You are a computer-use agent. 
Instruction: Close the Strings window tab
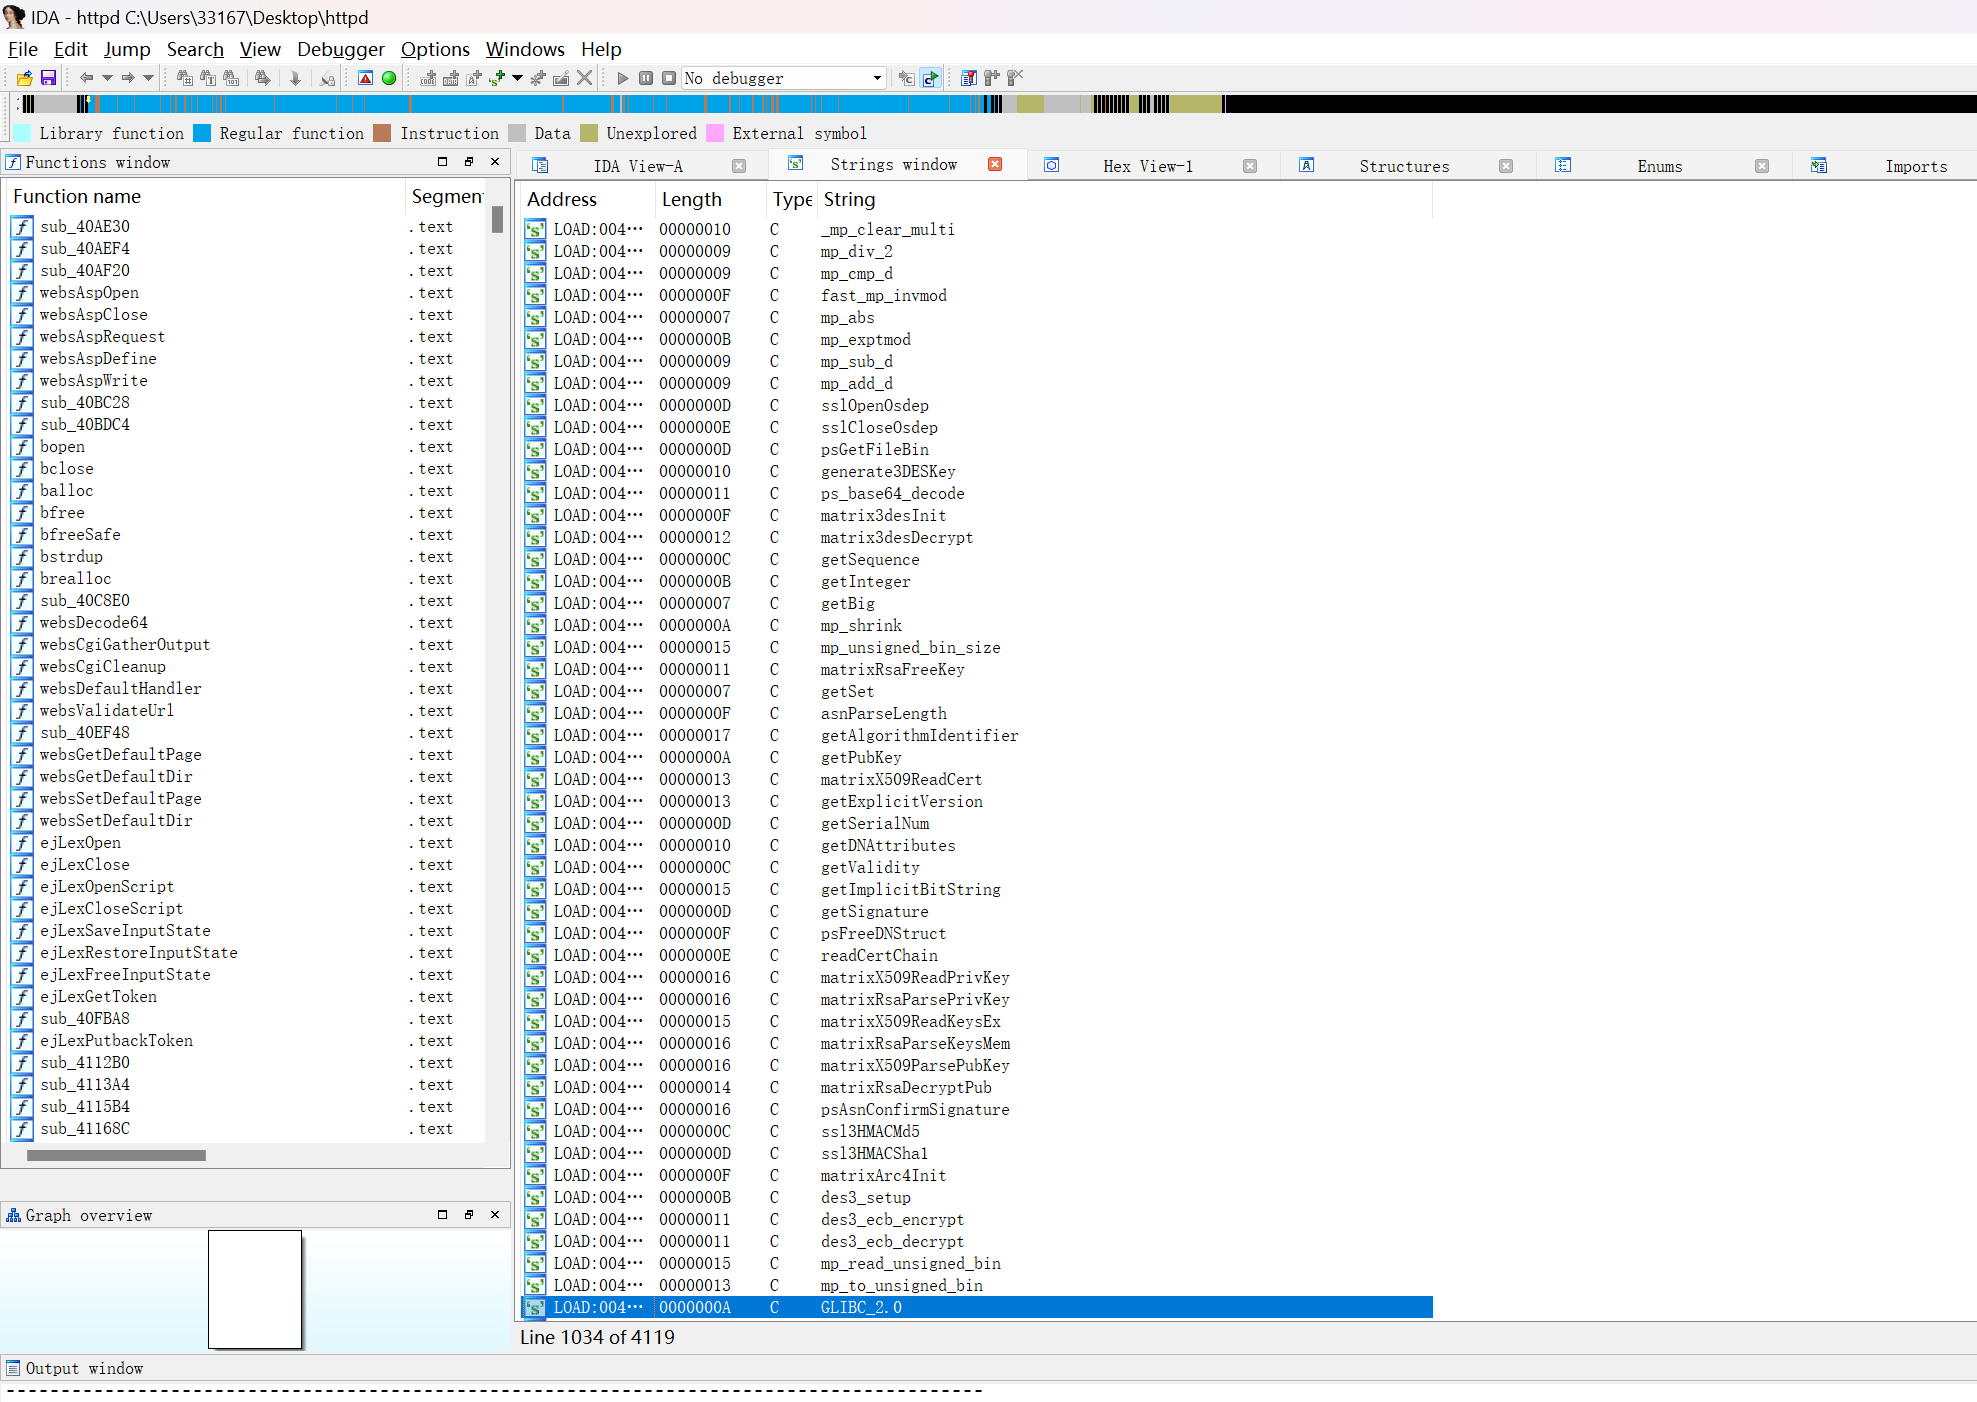pos(995,165)
